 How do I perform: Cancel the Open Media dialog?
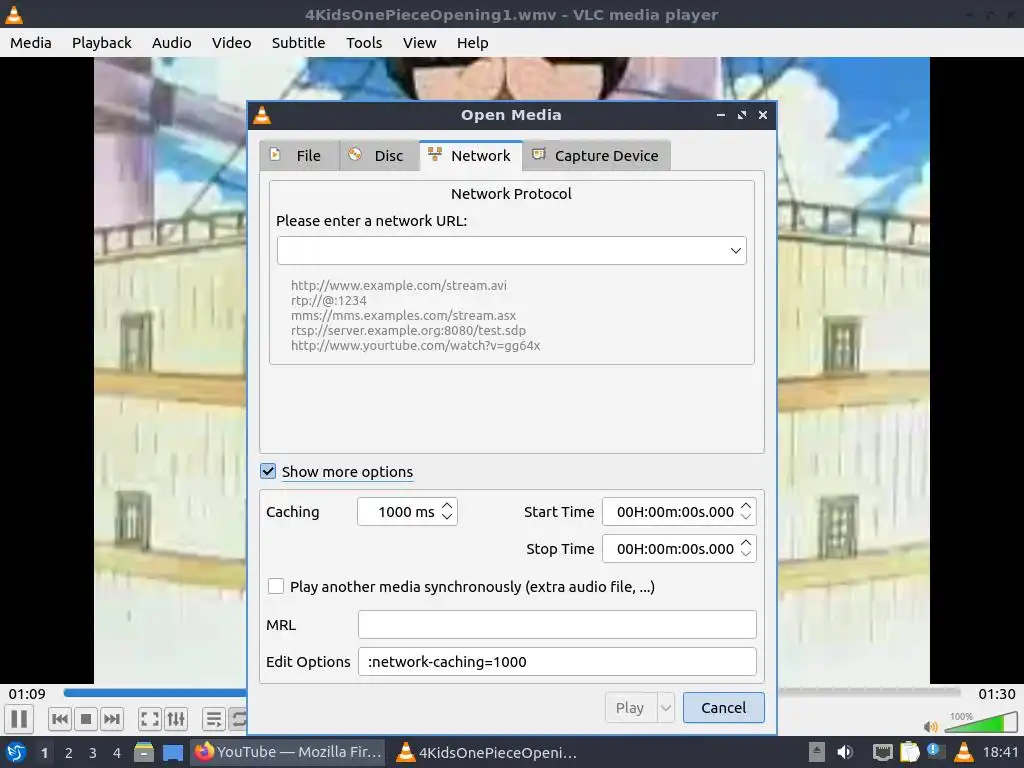724,708
